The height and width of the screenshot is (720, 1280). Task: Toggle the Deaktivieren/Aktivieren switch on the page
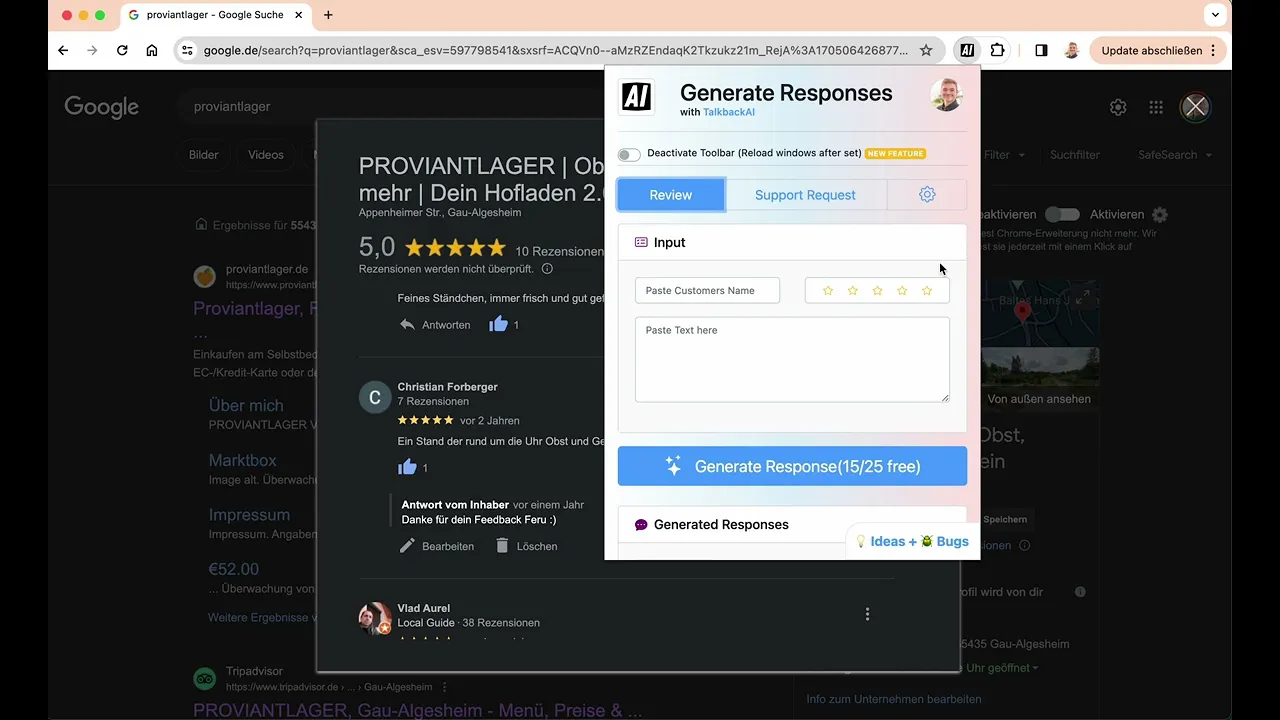pos(1062,214)
